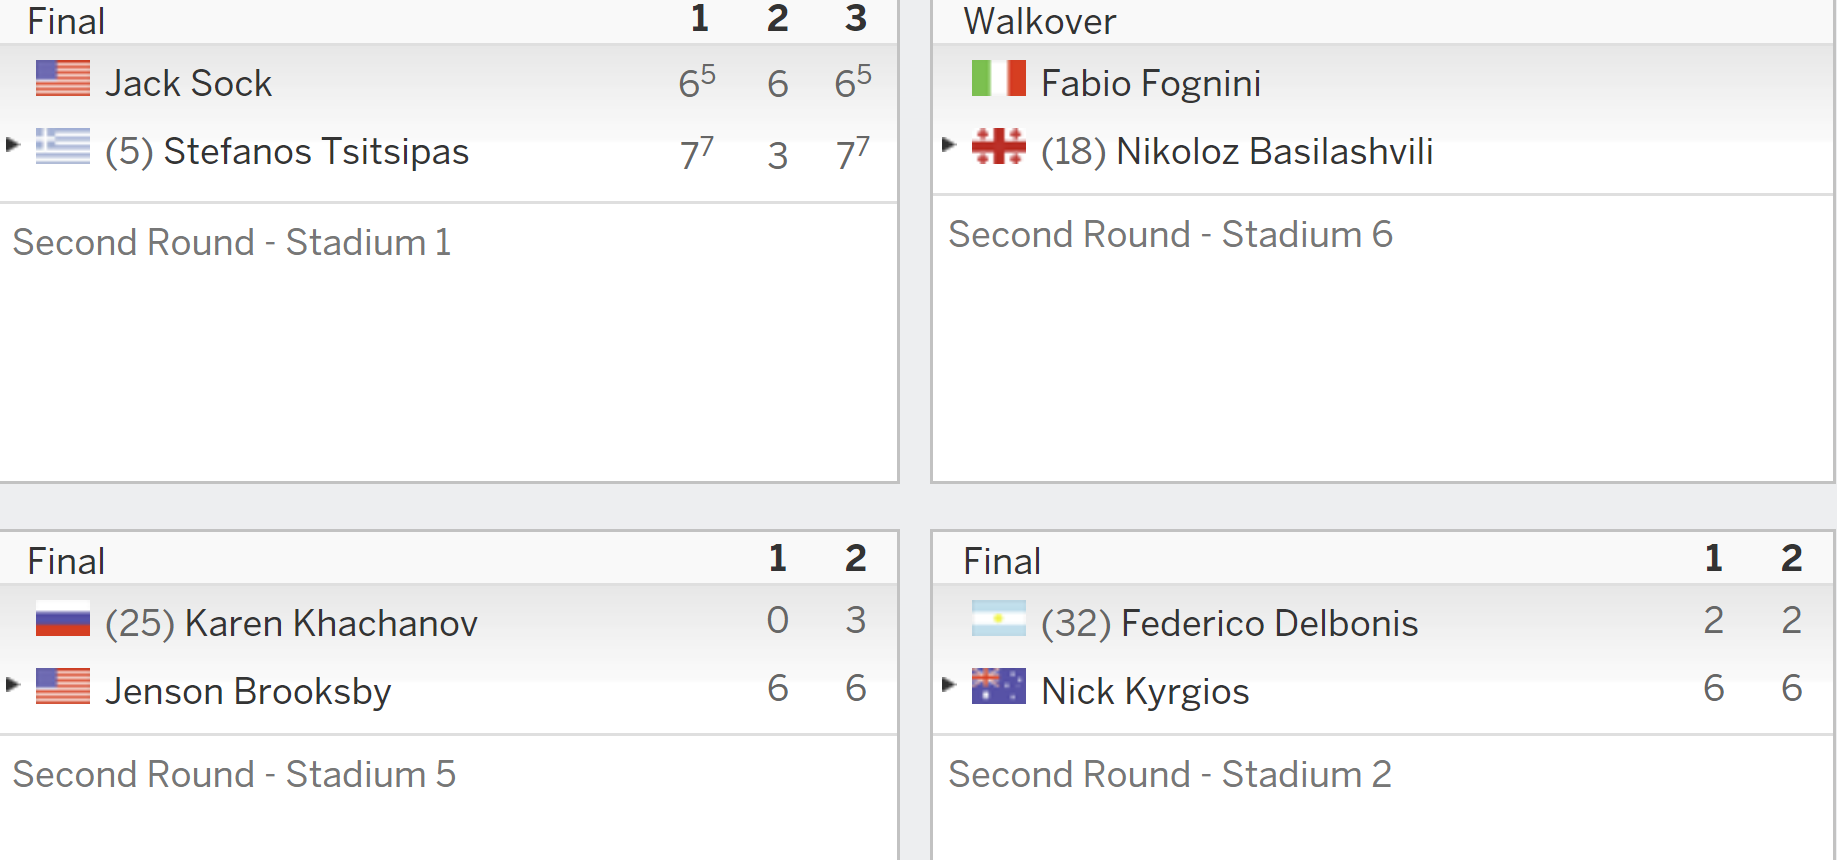Select the Second Round - Stadium 1 label

tap(232, 242)
